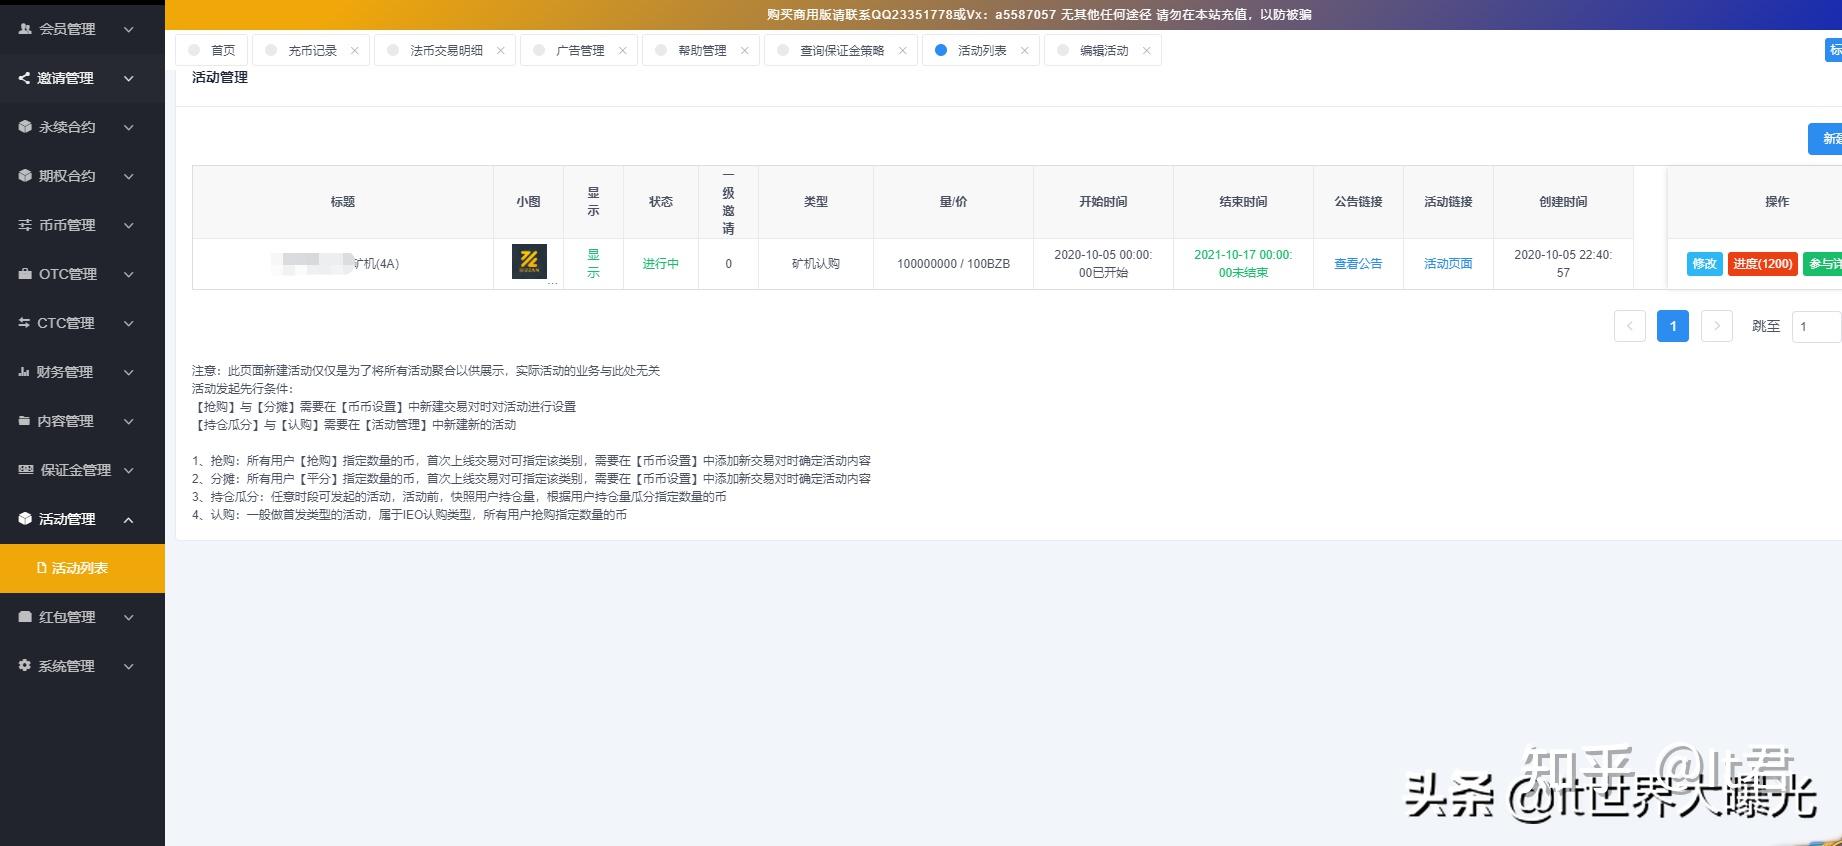Click the 内容管理 folder icon

[x=25, y=421]
